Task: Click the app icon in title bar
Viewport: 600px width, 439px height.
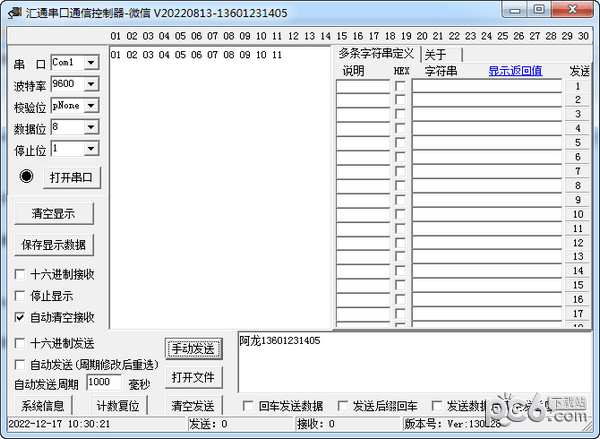Action: [x=15, y=13]
